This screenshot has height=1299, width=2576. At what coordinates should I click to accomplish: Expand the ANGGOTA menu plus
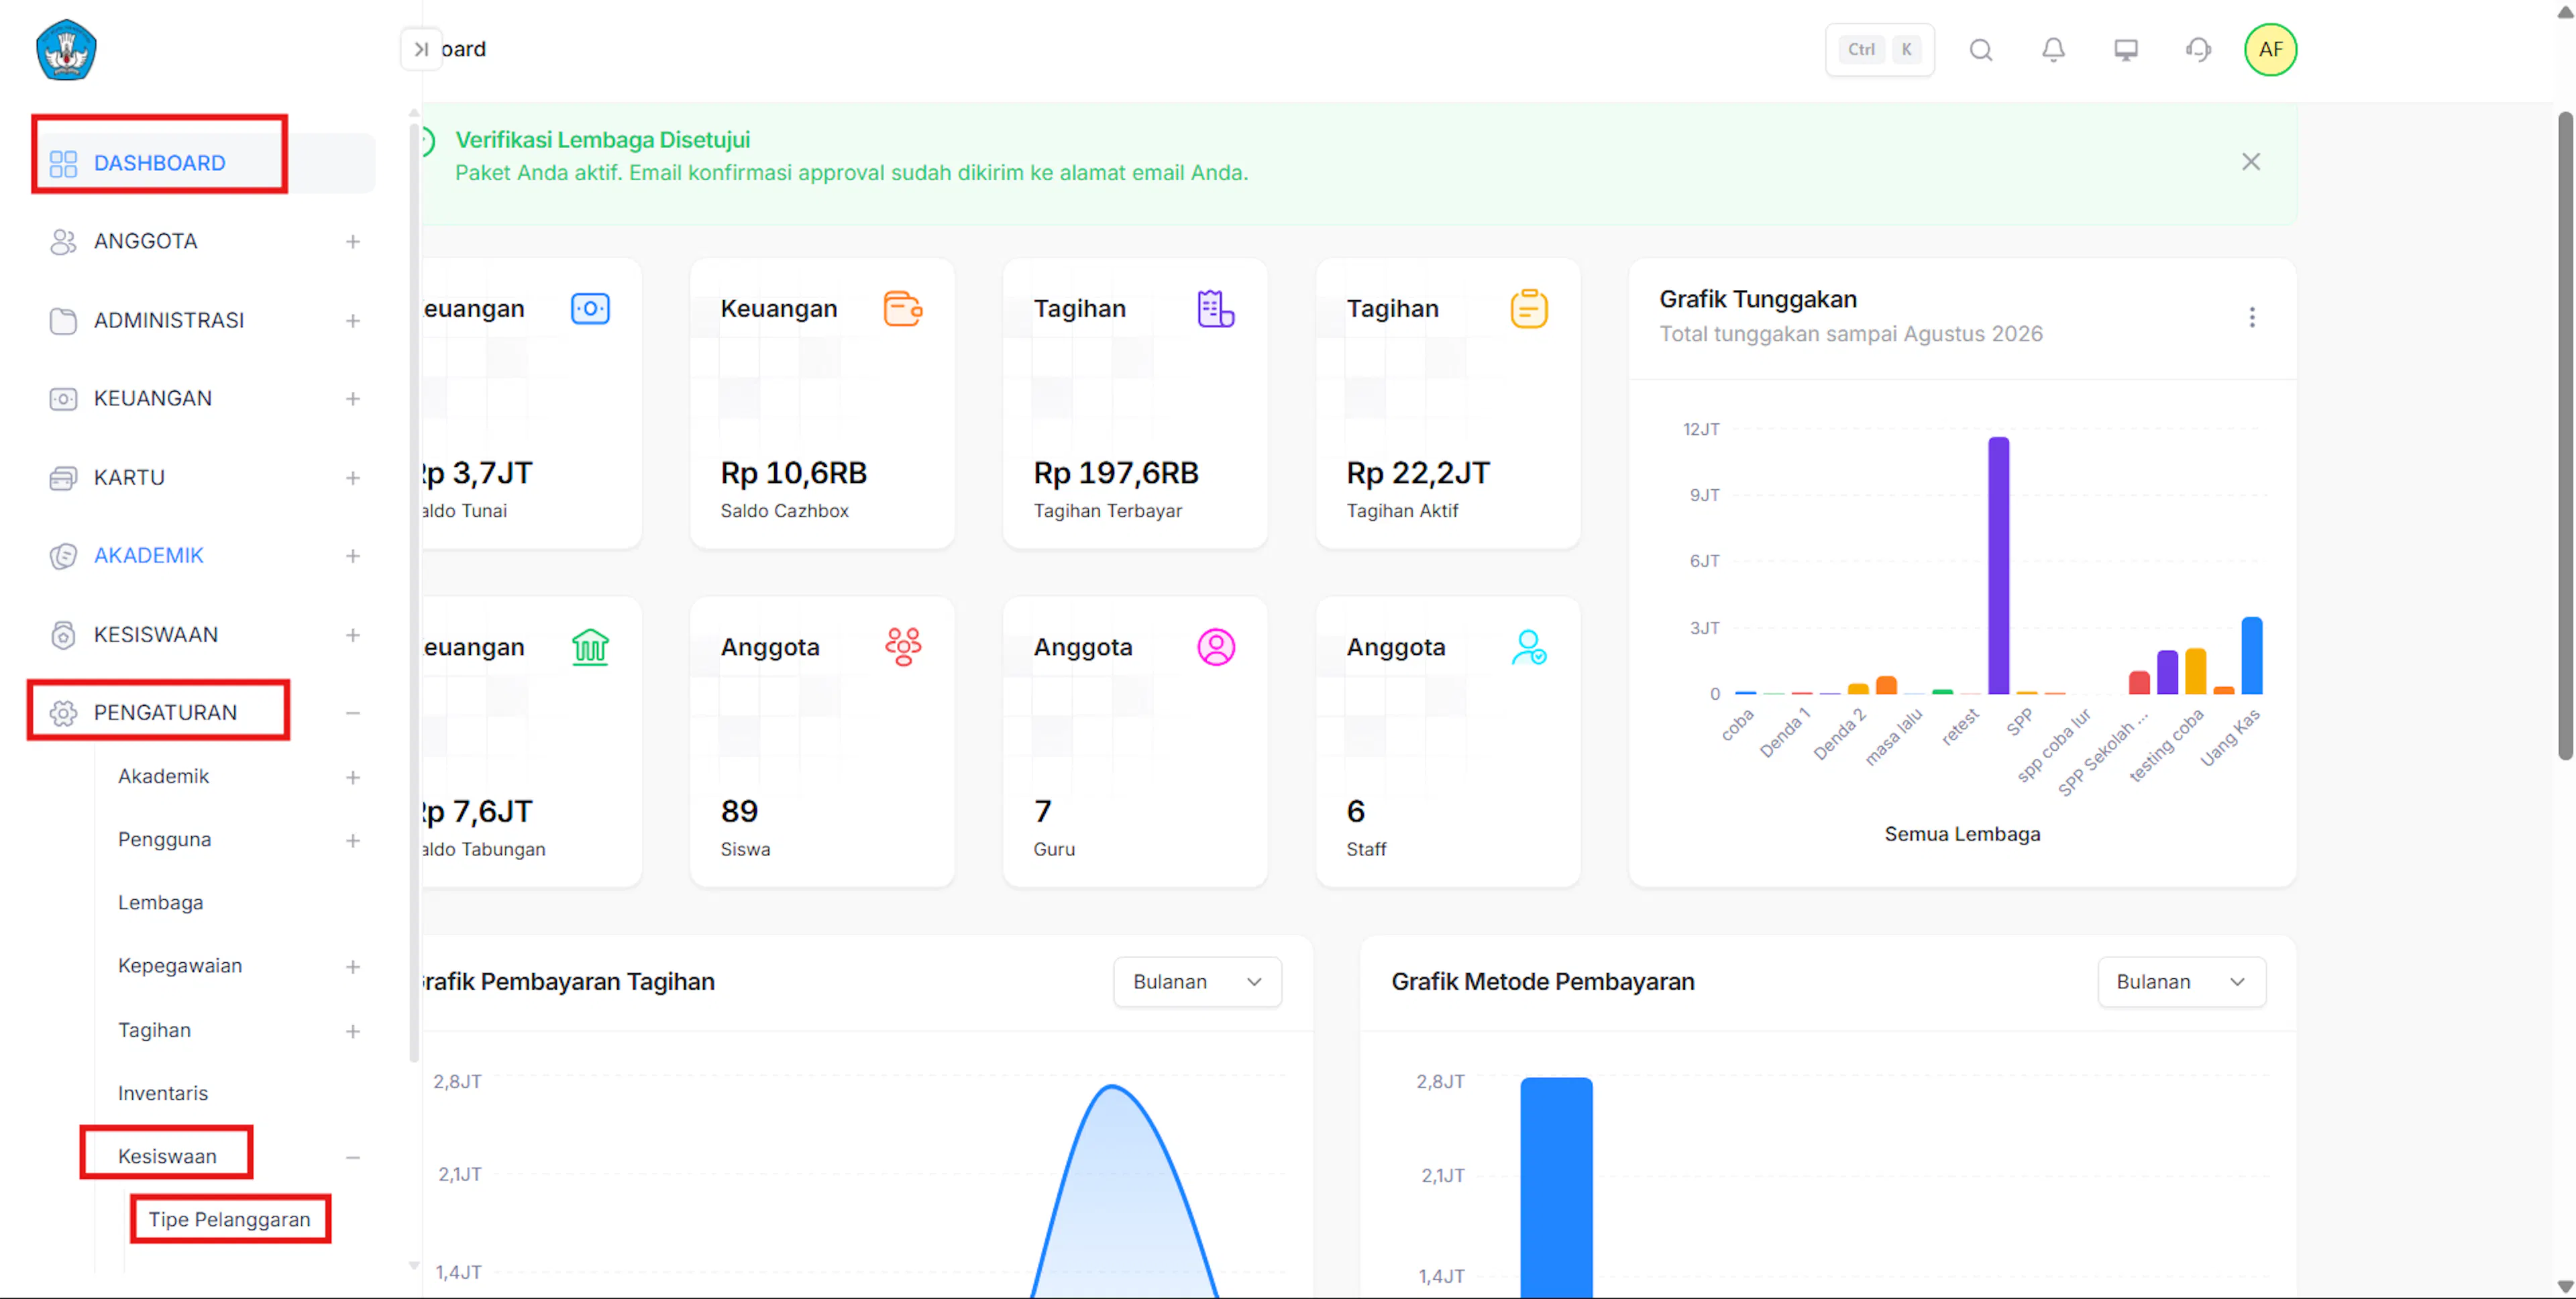352,242
